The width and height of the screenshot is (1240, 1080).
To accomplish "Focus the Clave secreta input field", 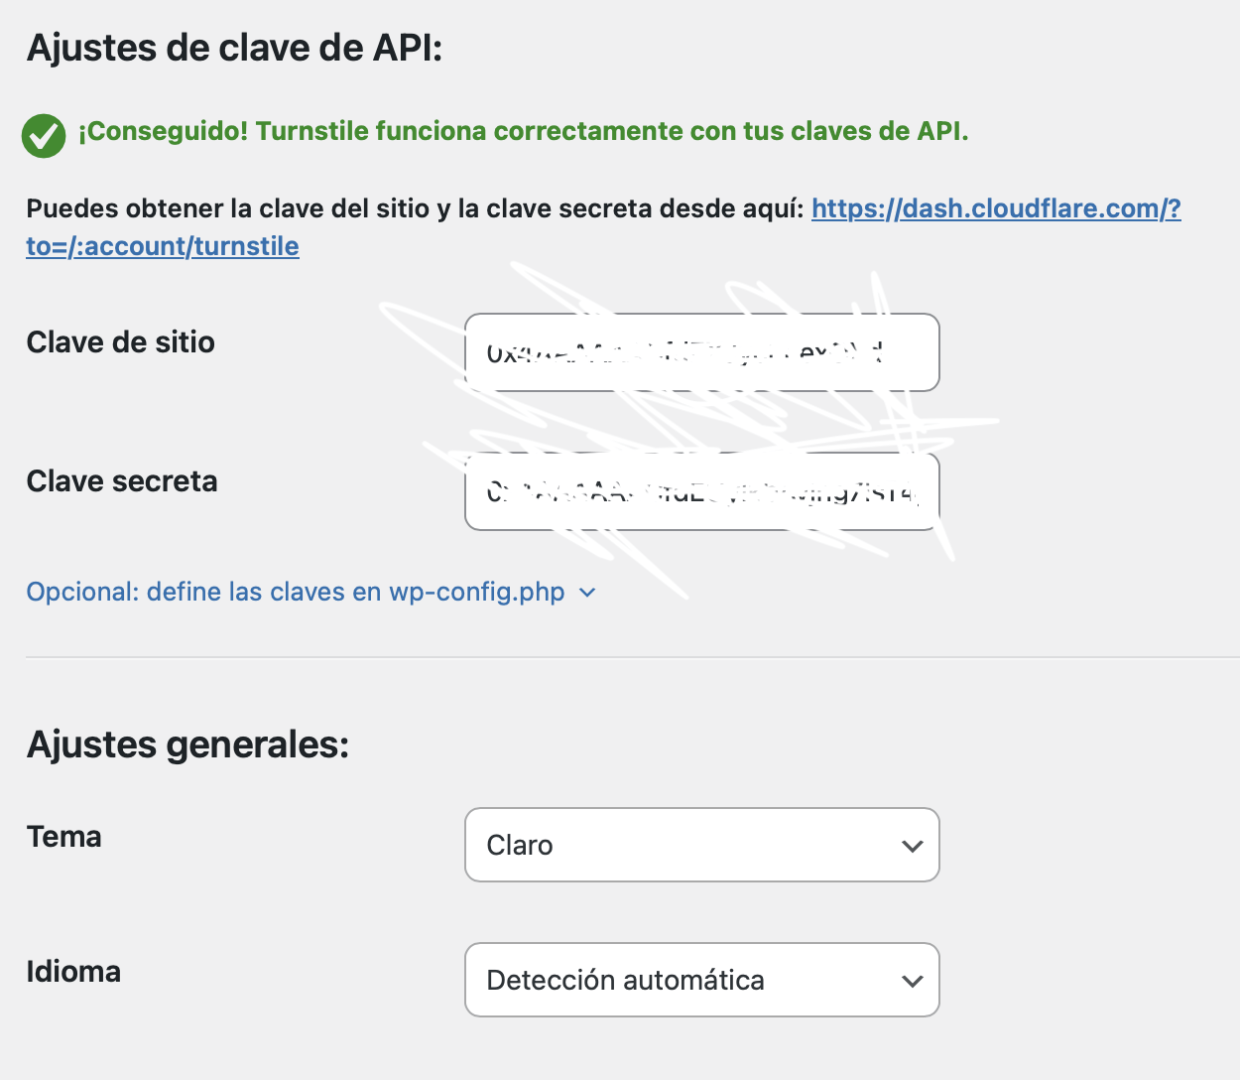I will 701,492.
